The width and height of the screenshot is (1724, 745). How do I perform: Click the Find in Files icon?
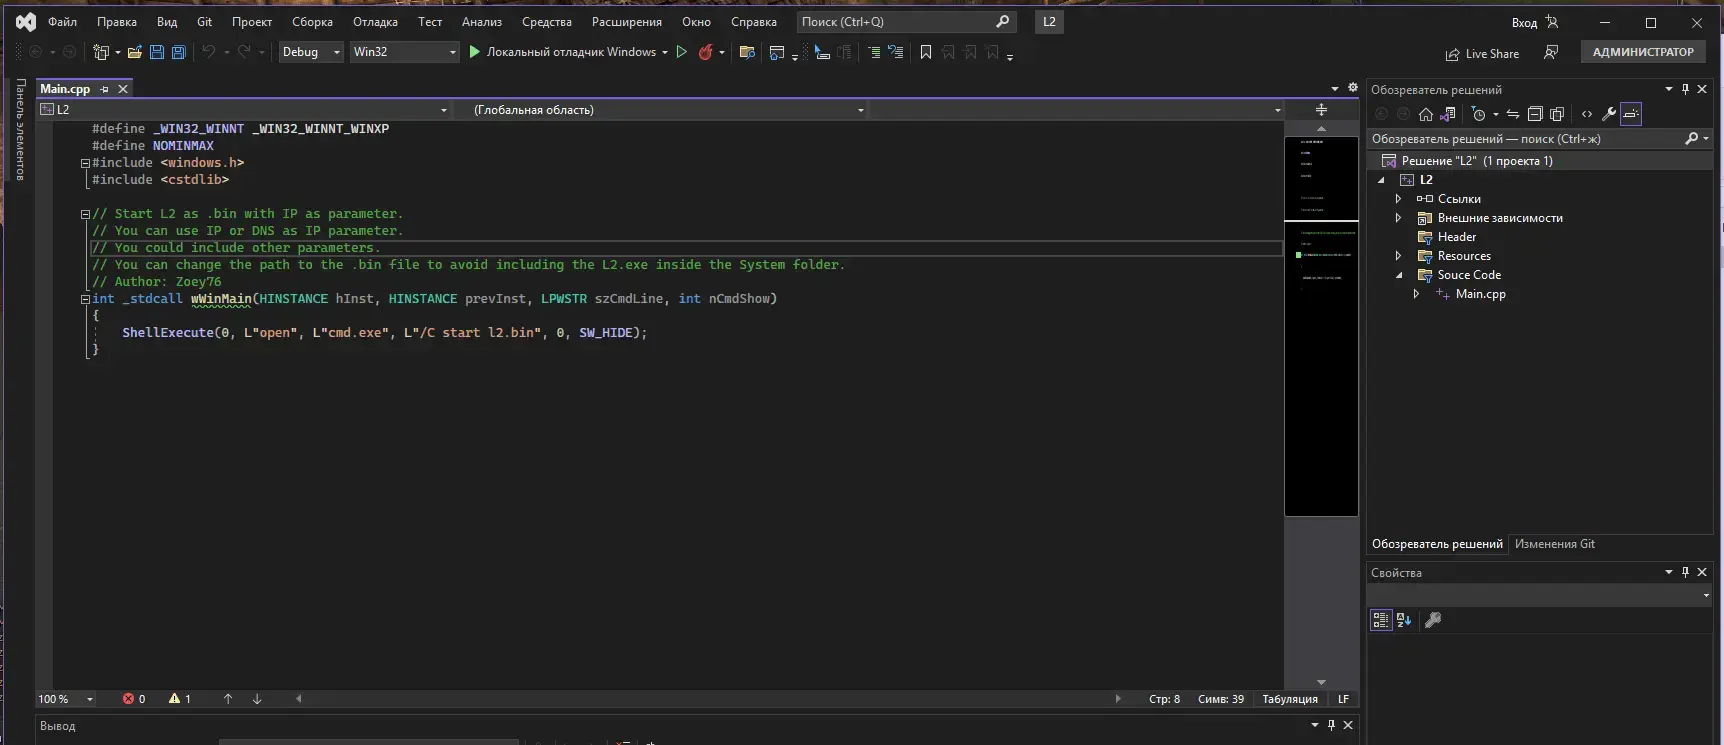747,52
